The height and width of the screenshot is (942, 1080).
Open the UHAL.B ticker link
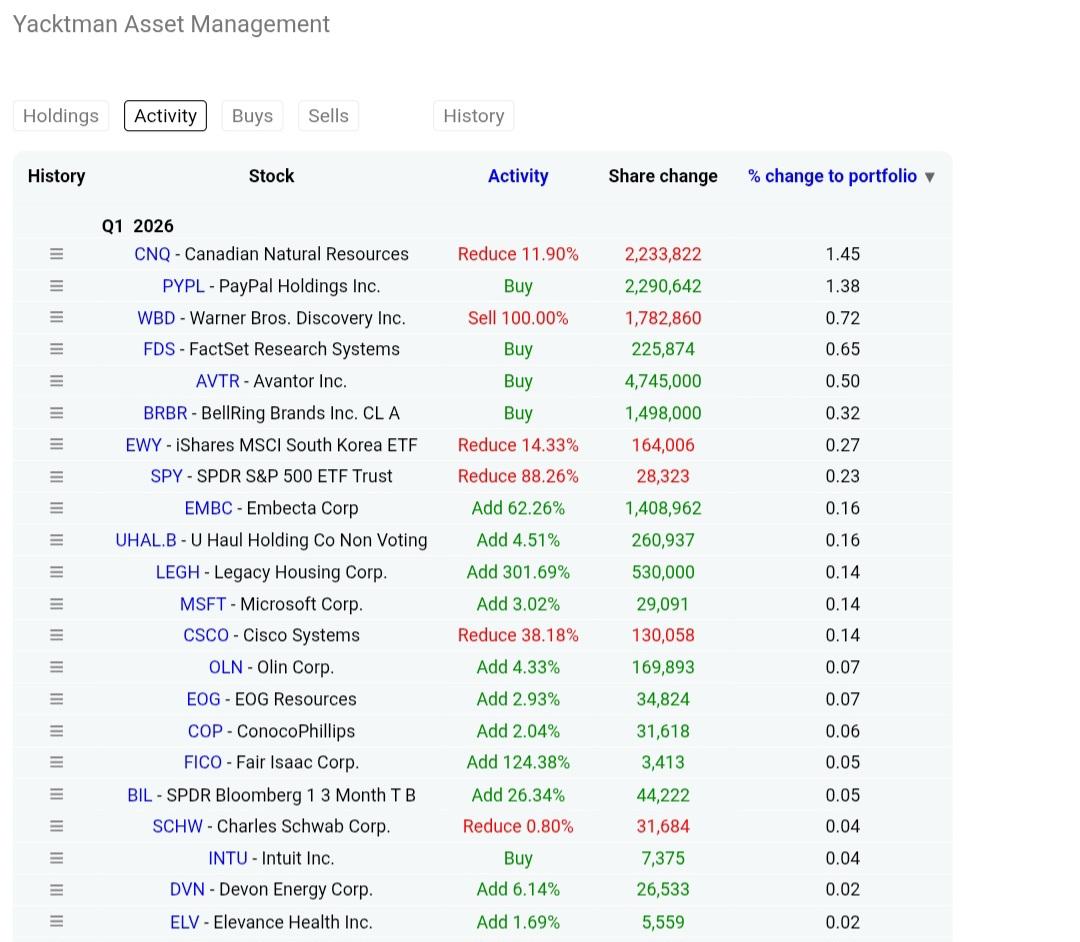coord(146,540)
